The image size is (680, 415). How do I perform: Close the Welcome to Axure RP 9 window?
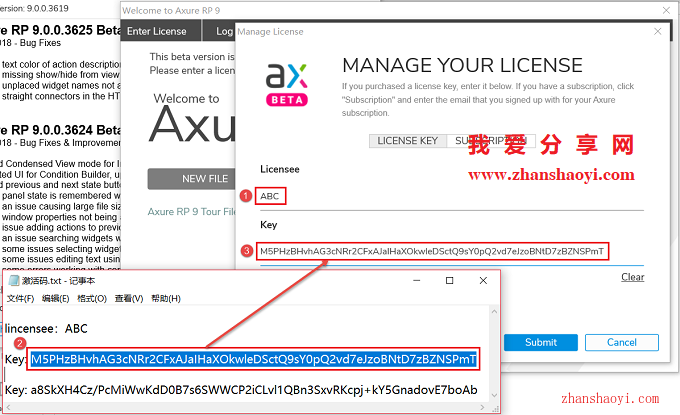coord(666,10)
